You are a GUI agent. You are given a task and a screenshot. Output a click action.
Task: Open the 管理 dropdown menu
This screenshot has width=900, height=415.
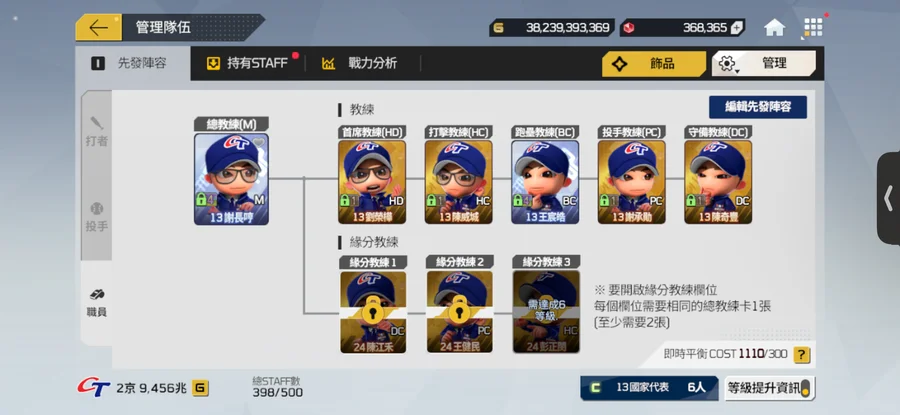[763, 63]
